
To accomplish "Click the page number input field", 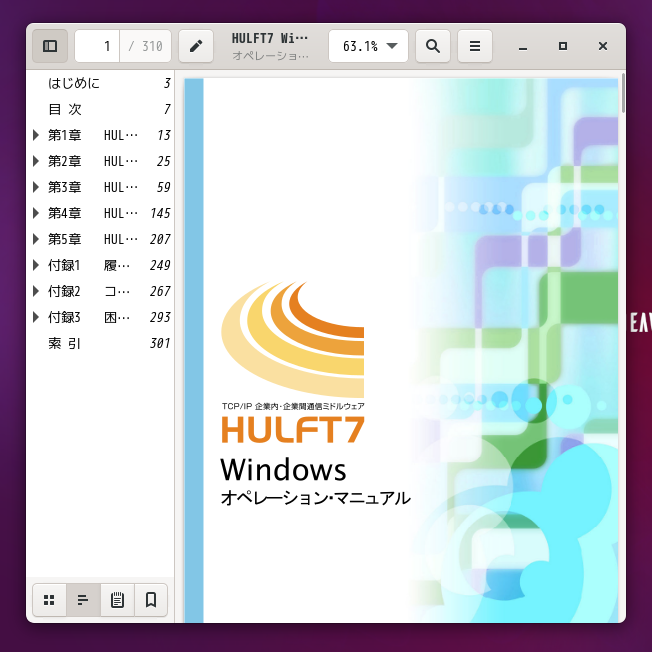I will [97, 46].
